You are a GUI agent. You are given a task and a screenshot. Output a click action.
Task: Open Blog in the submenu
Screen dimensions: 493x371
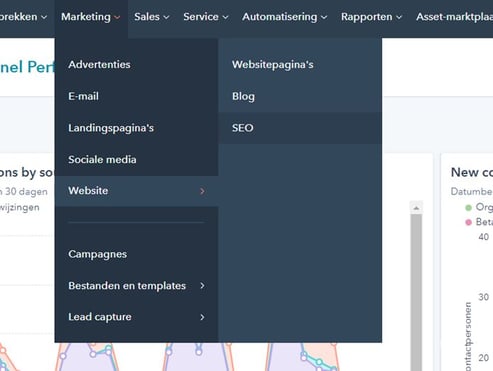click(x=300, y=96)
